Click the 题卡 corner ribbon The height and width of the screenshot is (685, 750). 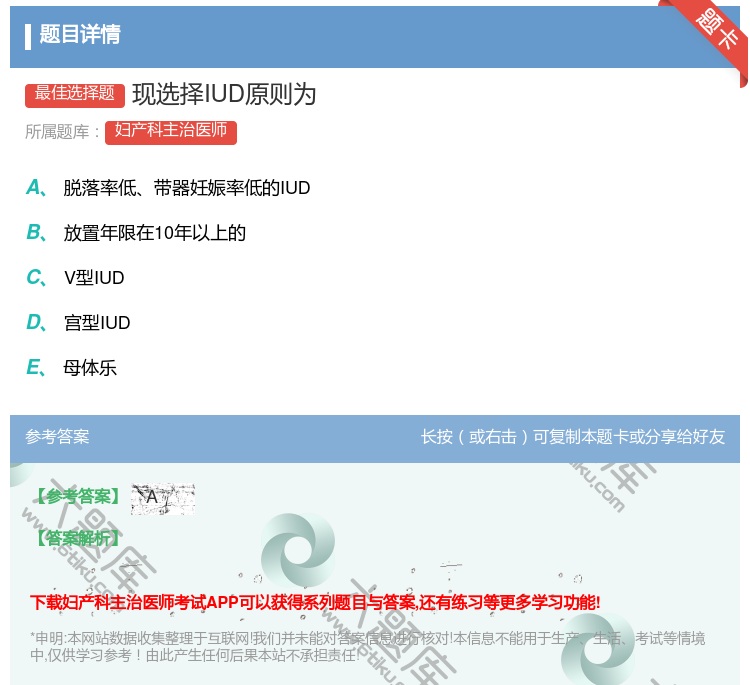pyautogui.click(x=710, y=38)
